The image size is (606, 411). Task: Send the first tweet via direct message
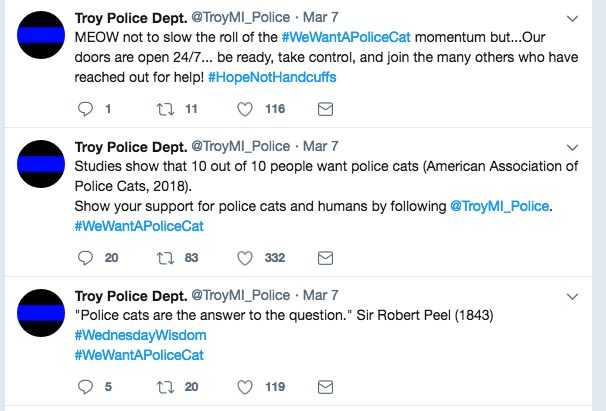[325, 109]
